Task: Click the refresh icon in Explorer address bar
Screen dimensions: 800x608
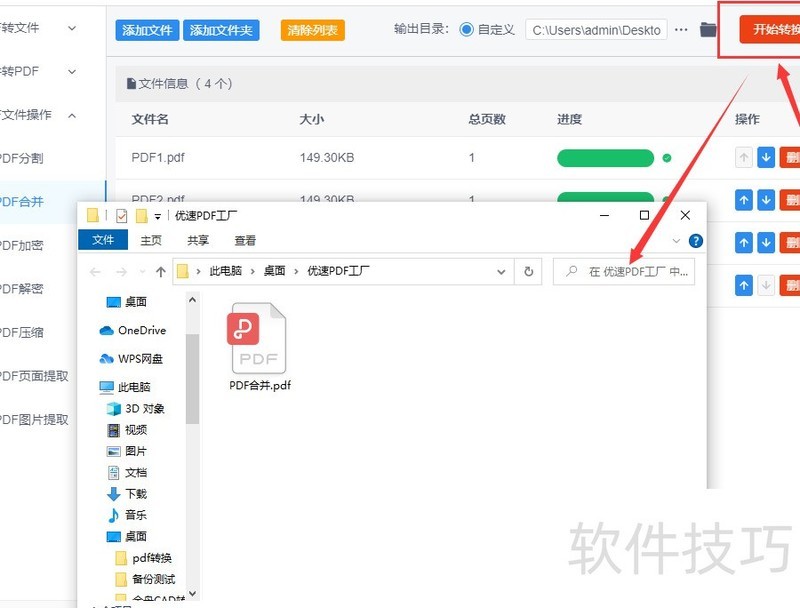Action: pyautogui.click(x=528, y=271)
